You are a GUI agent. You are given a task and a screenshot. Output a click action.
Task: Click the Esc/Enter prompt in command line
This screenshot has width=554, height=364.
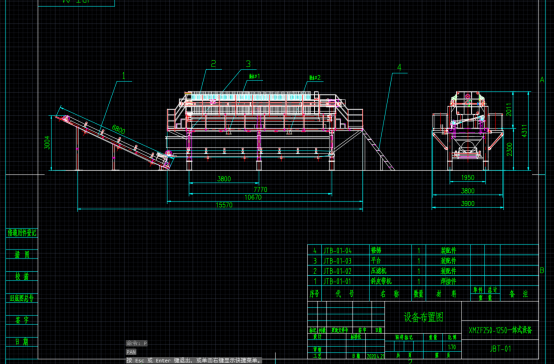(x=194, y=360)
